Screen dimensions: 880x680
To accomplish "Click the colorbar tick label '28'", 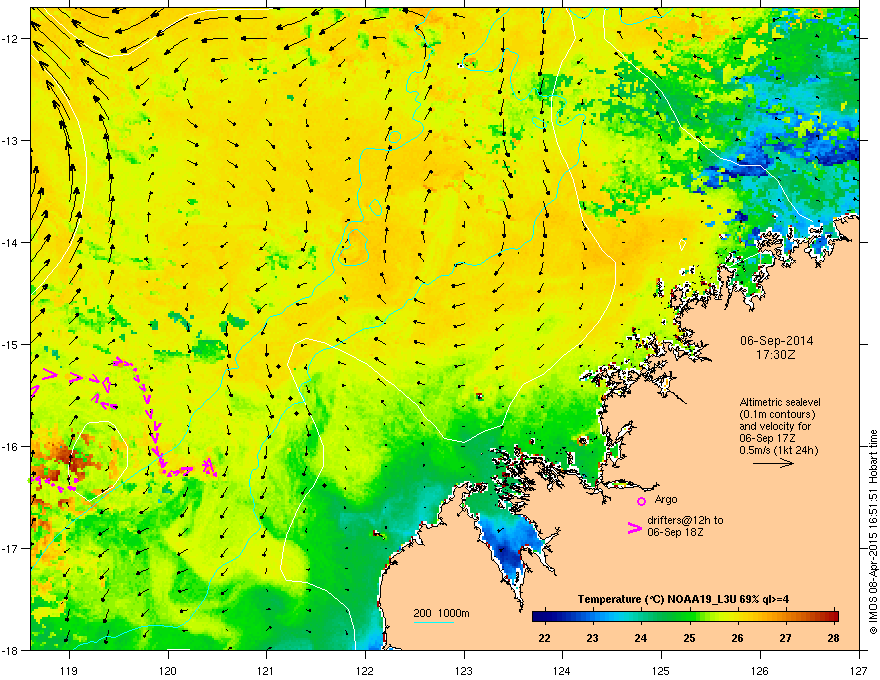I will tap(833, 638).
